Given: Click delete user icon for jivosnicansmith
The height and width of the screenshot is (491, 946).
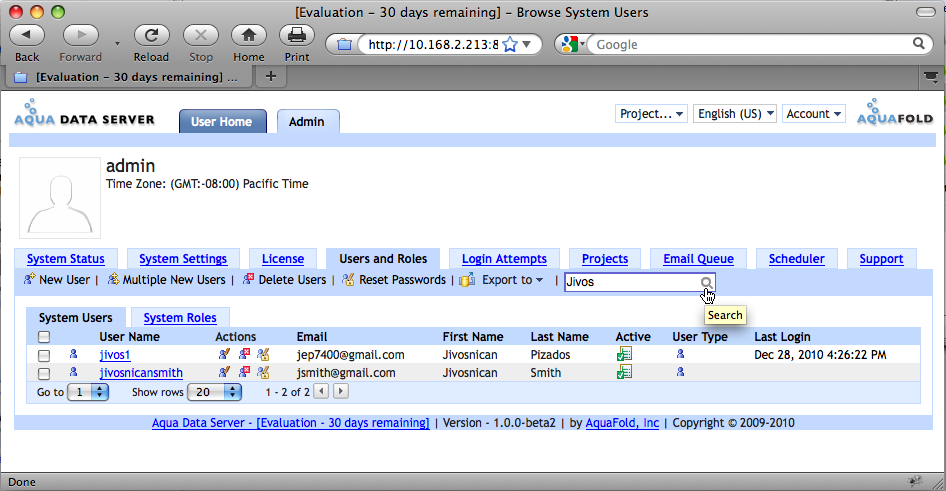Looking at the screenshot, I should (x=244, y=373).
